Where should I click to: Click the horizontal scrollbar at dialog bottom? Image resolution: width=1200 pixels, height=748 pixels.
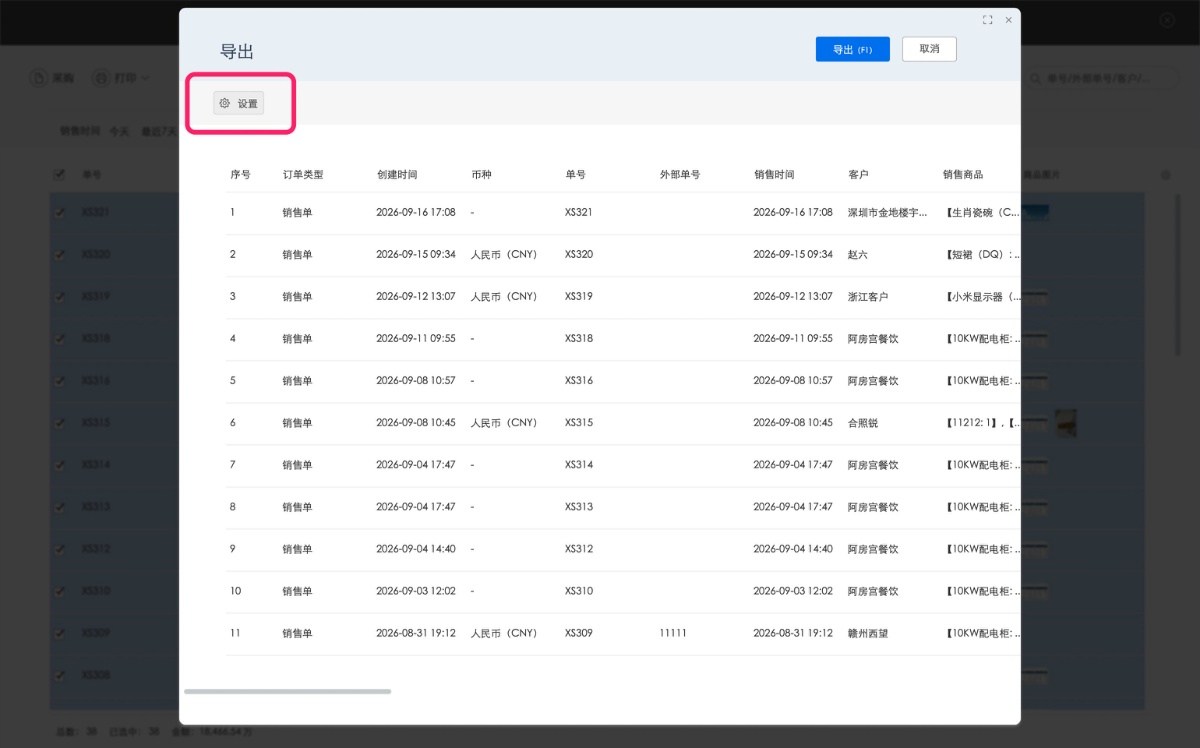coord(288,691)
